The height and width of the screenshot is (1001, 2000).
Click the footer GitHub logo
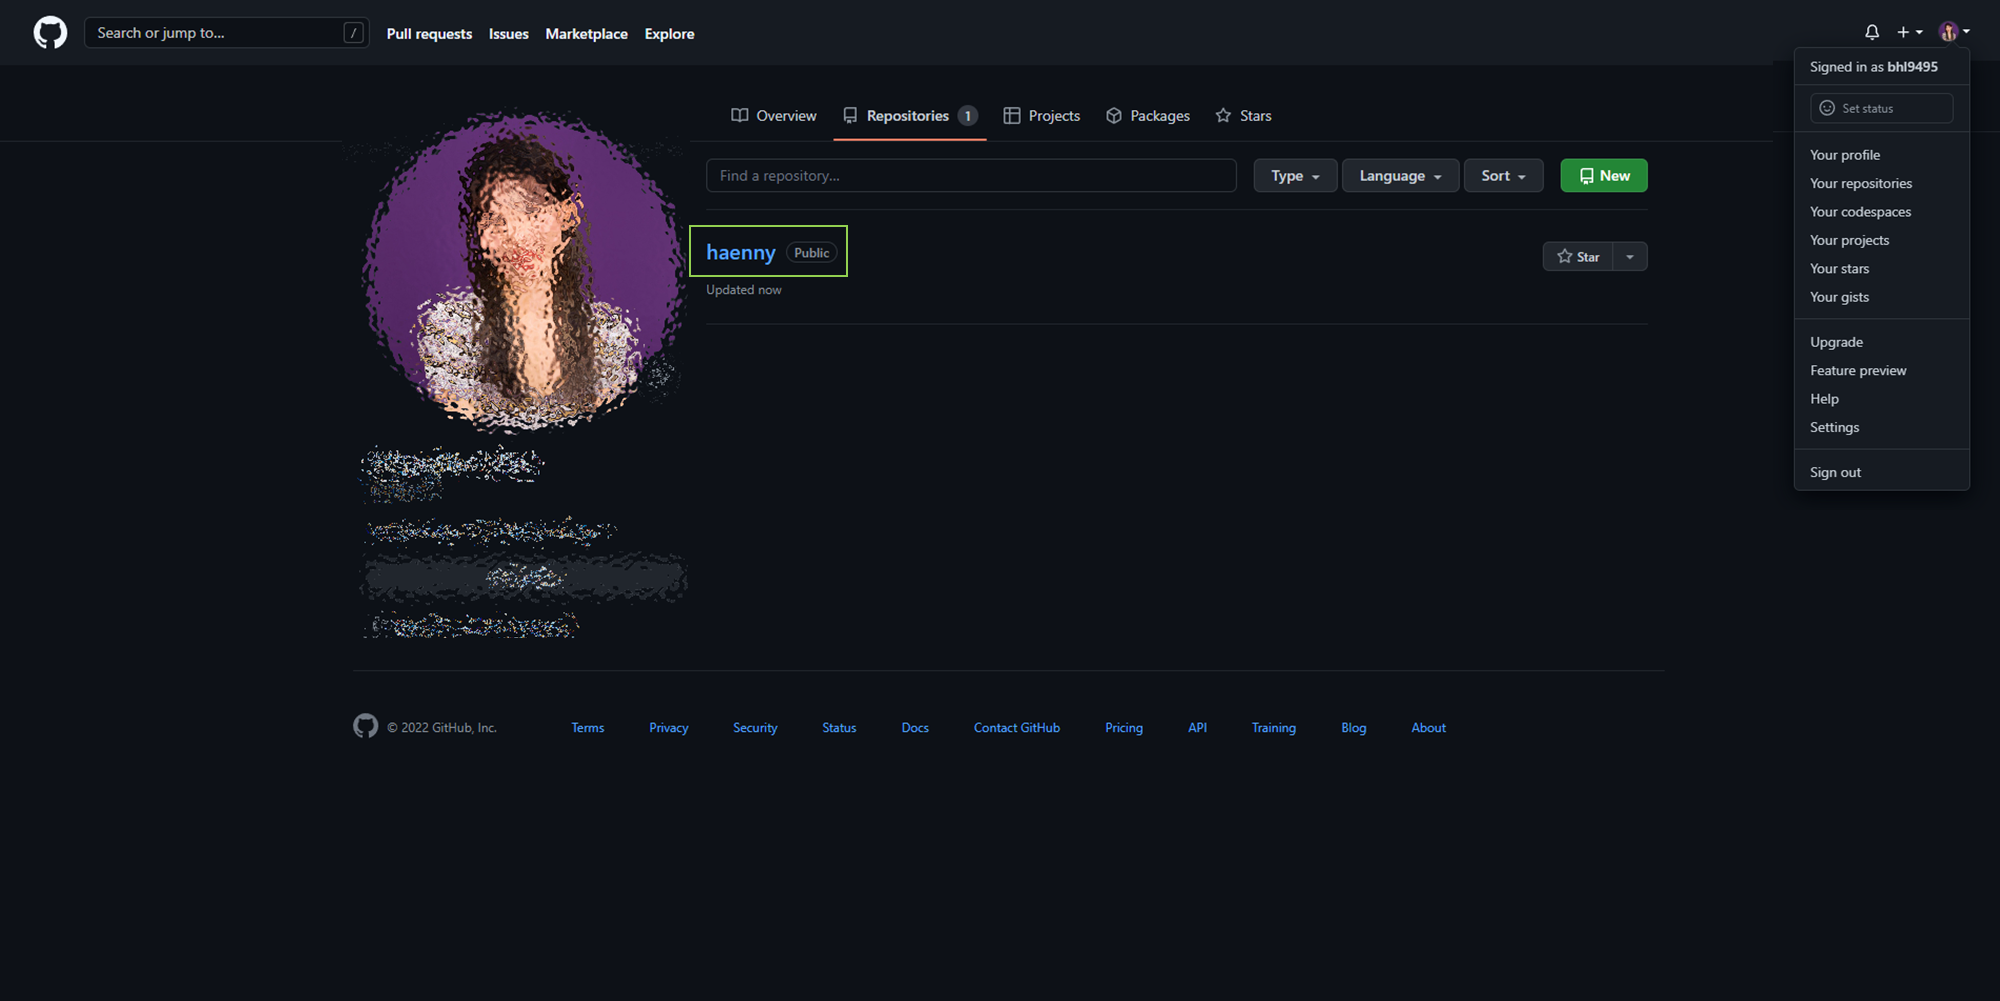point(366,726)
